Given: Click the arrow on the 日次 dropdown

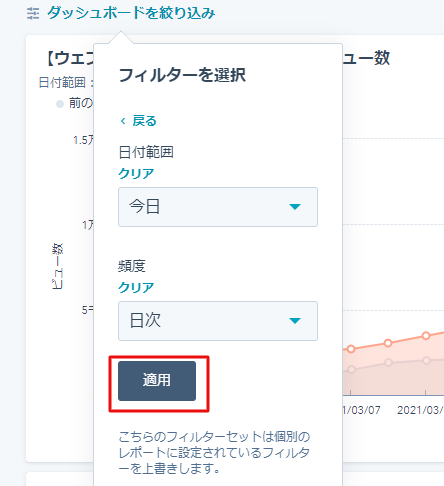Looking at the screenshot, I should coord(295,321).
